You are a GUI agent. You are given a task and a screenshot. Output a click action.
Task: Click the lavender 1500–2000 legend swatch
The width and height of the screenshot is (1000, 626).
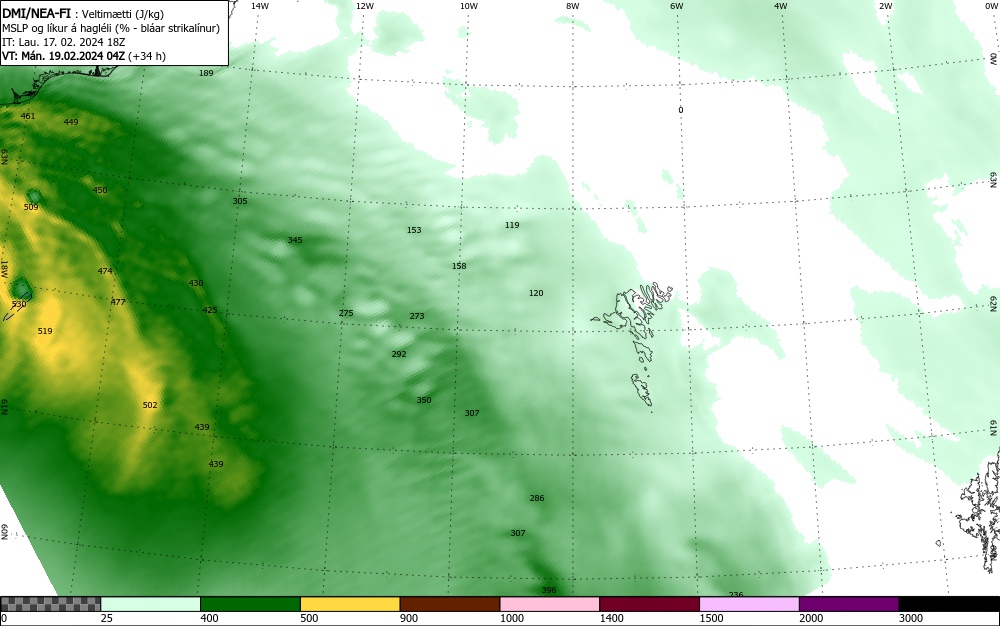click(749, 604)
